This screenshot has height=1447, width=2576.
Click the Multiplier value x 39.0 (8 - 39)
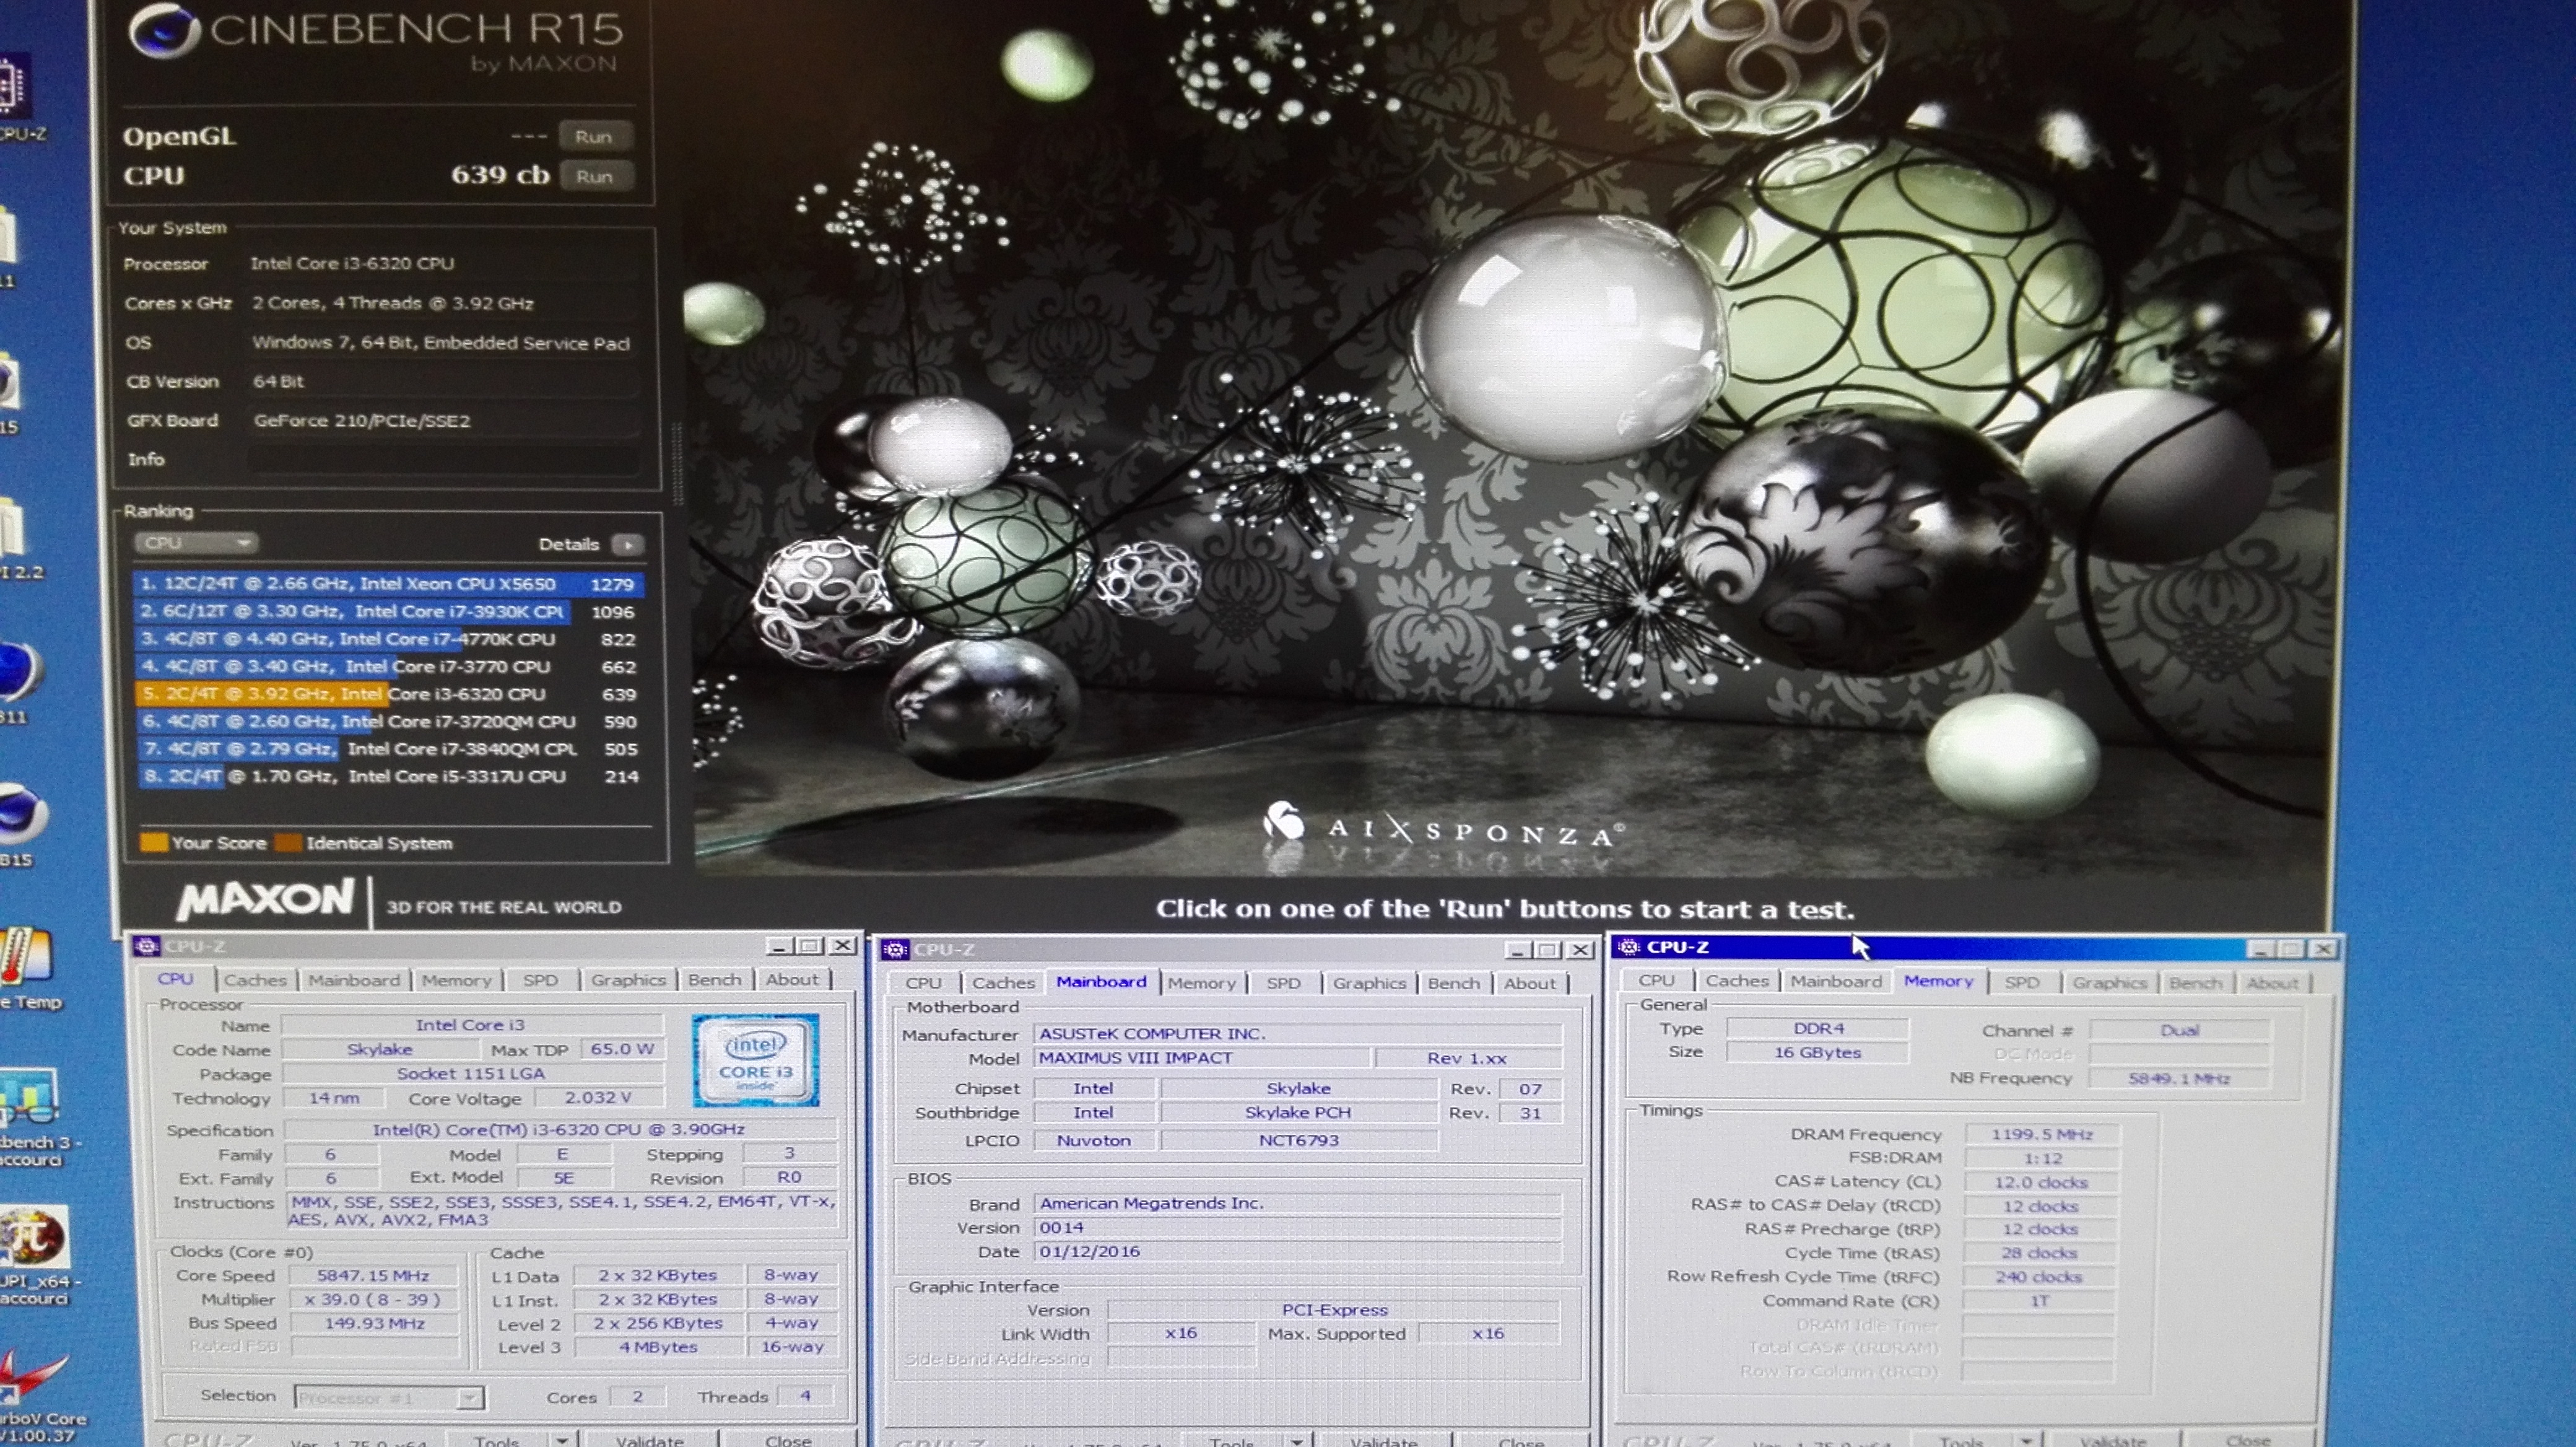pos(373,1300)
